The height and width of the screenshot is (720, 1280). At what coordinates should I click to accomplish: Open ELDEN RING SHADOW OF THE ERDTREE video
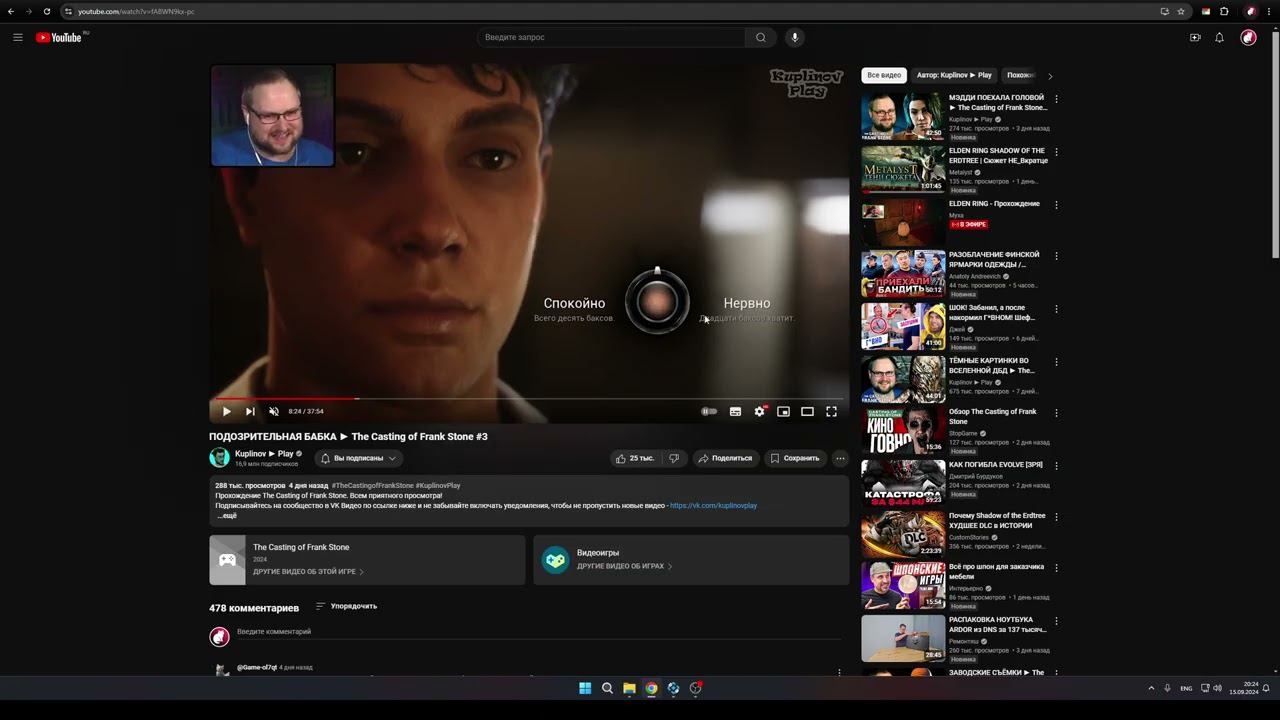[x=903, y=169]
